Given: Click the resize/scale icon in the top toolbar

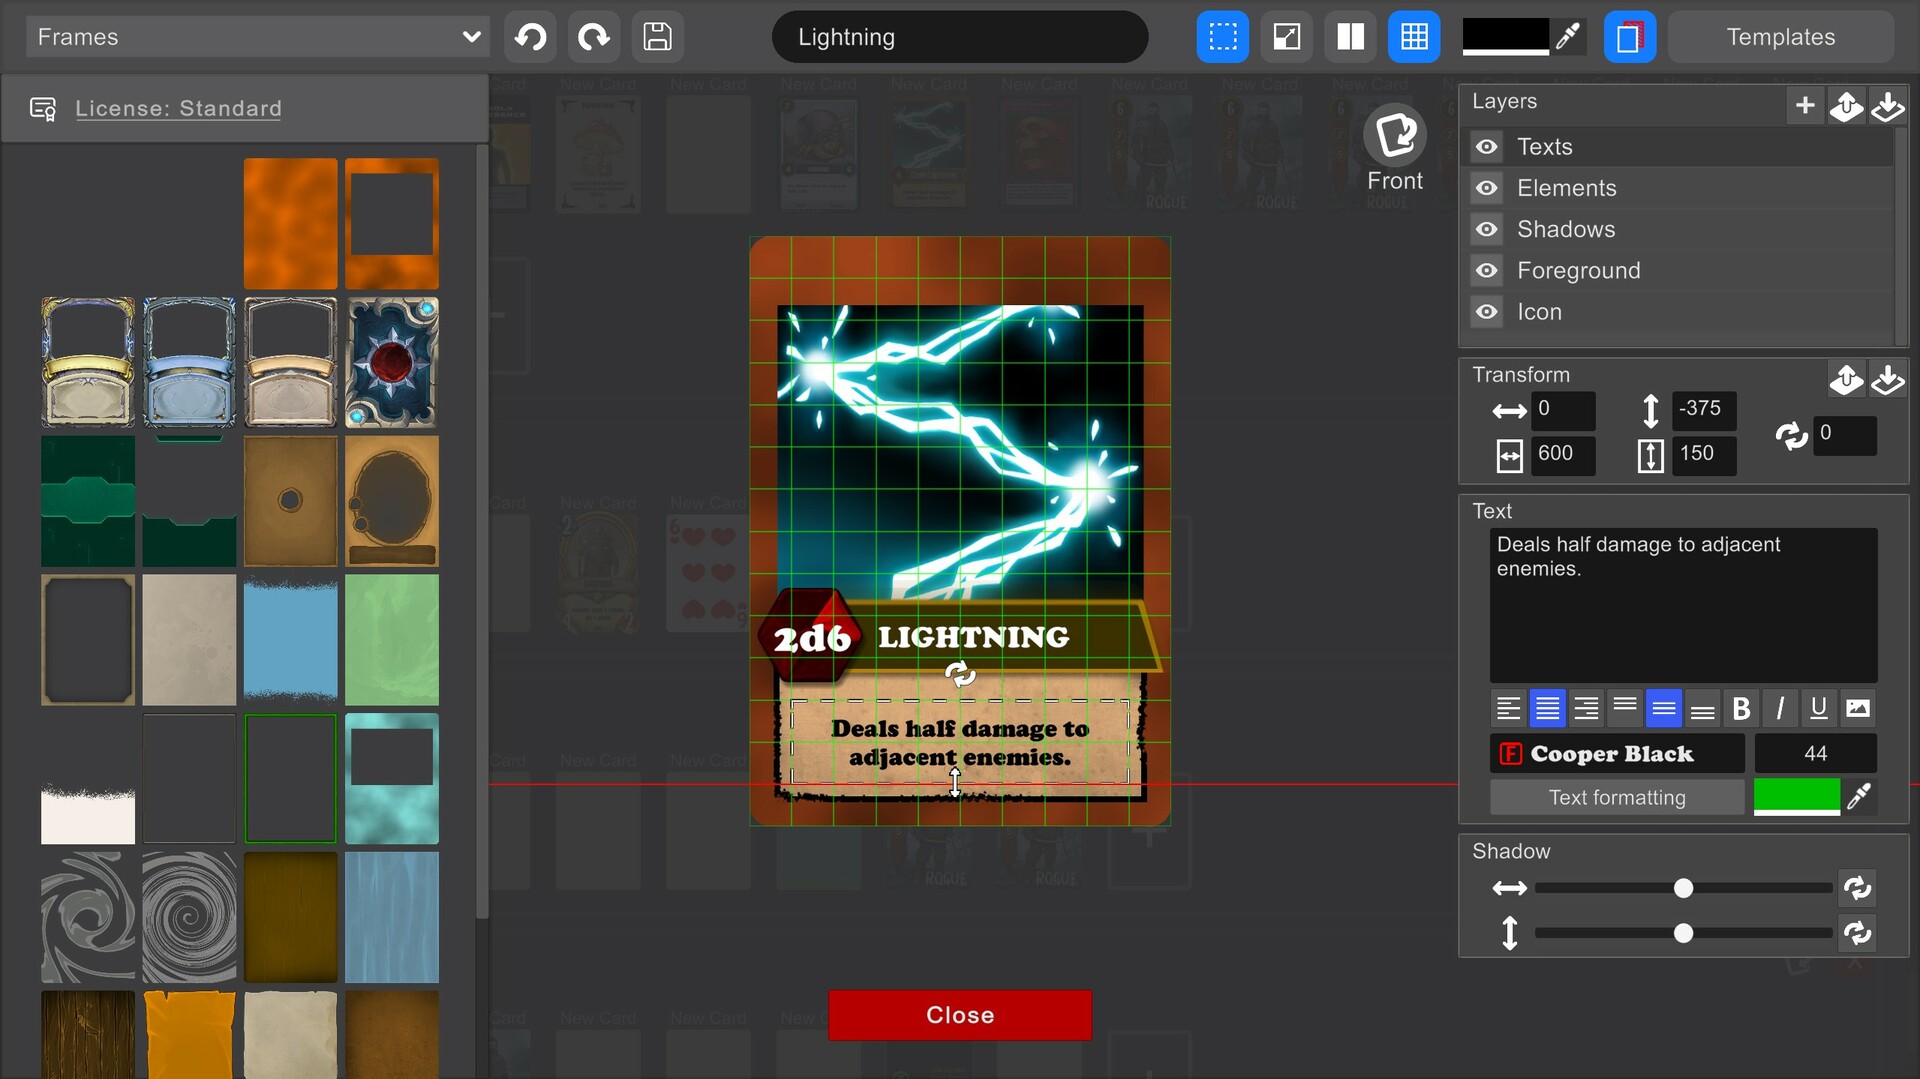Looking at the screenshot, I should [1286, 36].
